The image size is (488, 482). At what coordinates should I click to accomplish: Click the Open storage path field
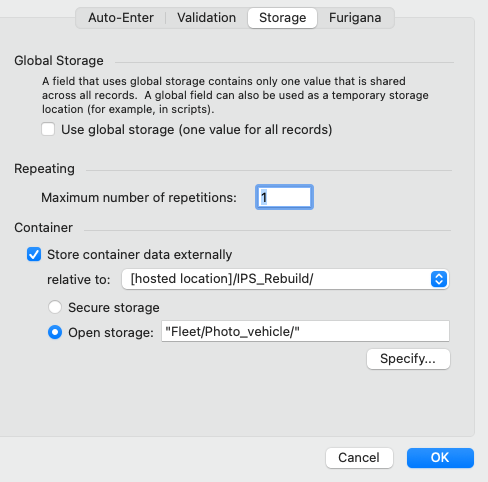(x=305, y=331)
